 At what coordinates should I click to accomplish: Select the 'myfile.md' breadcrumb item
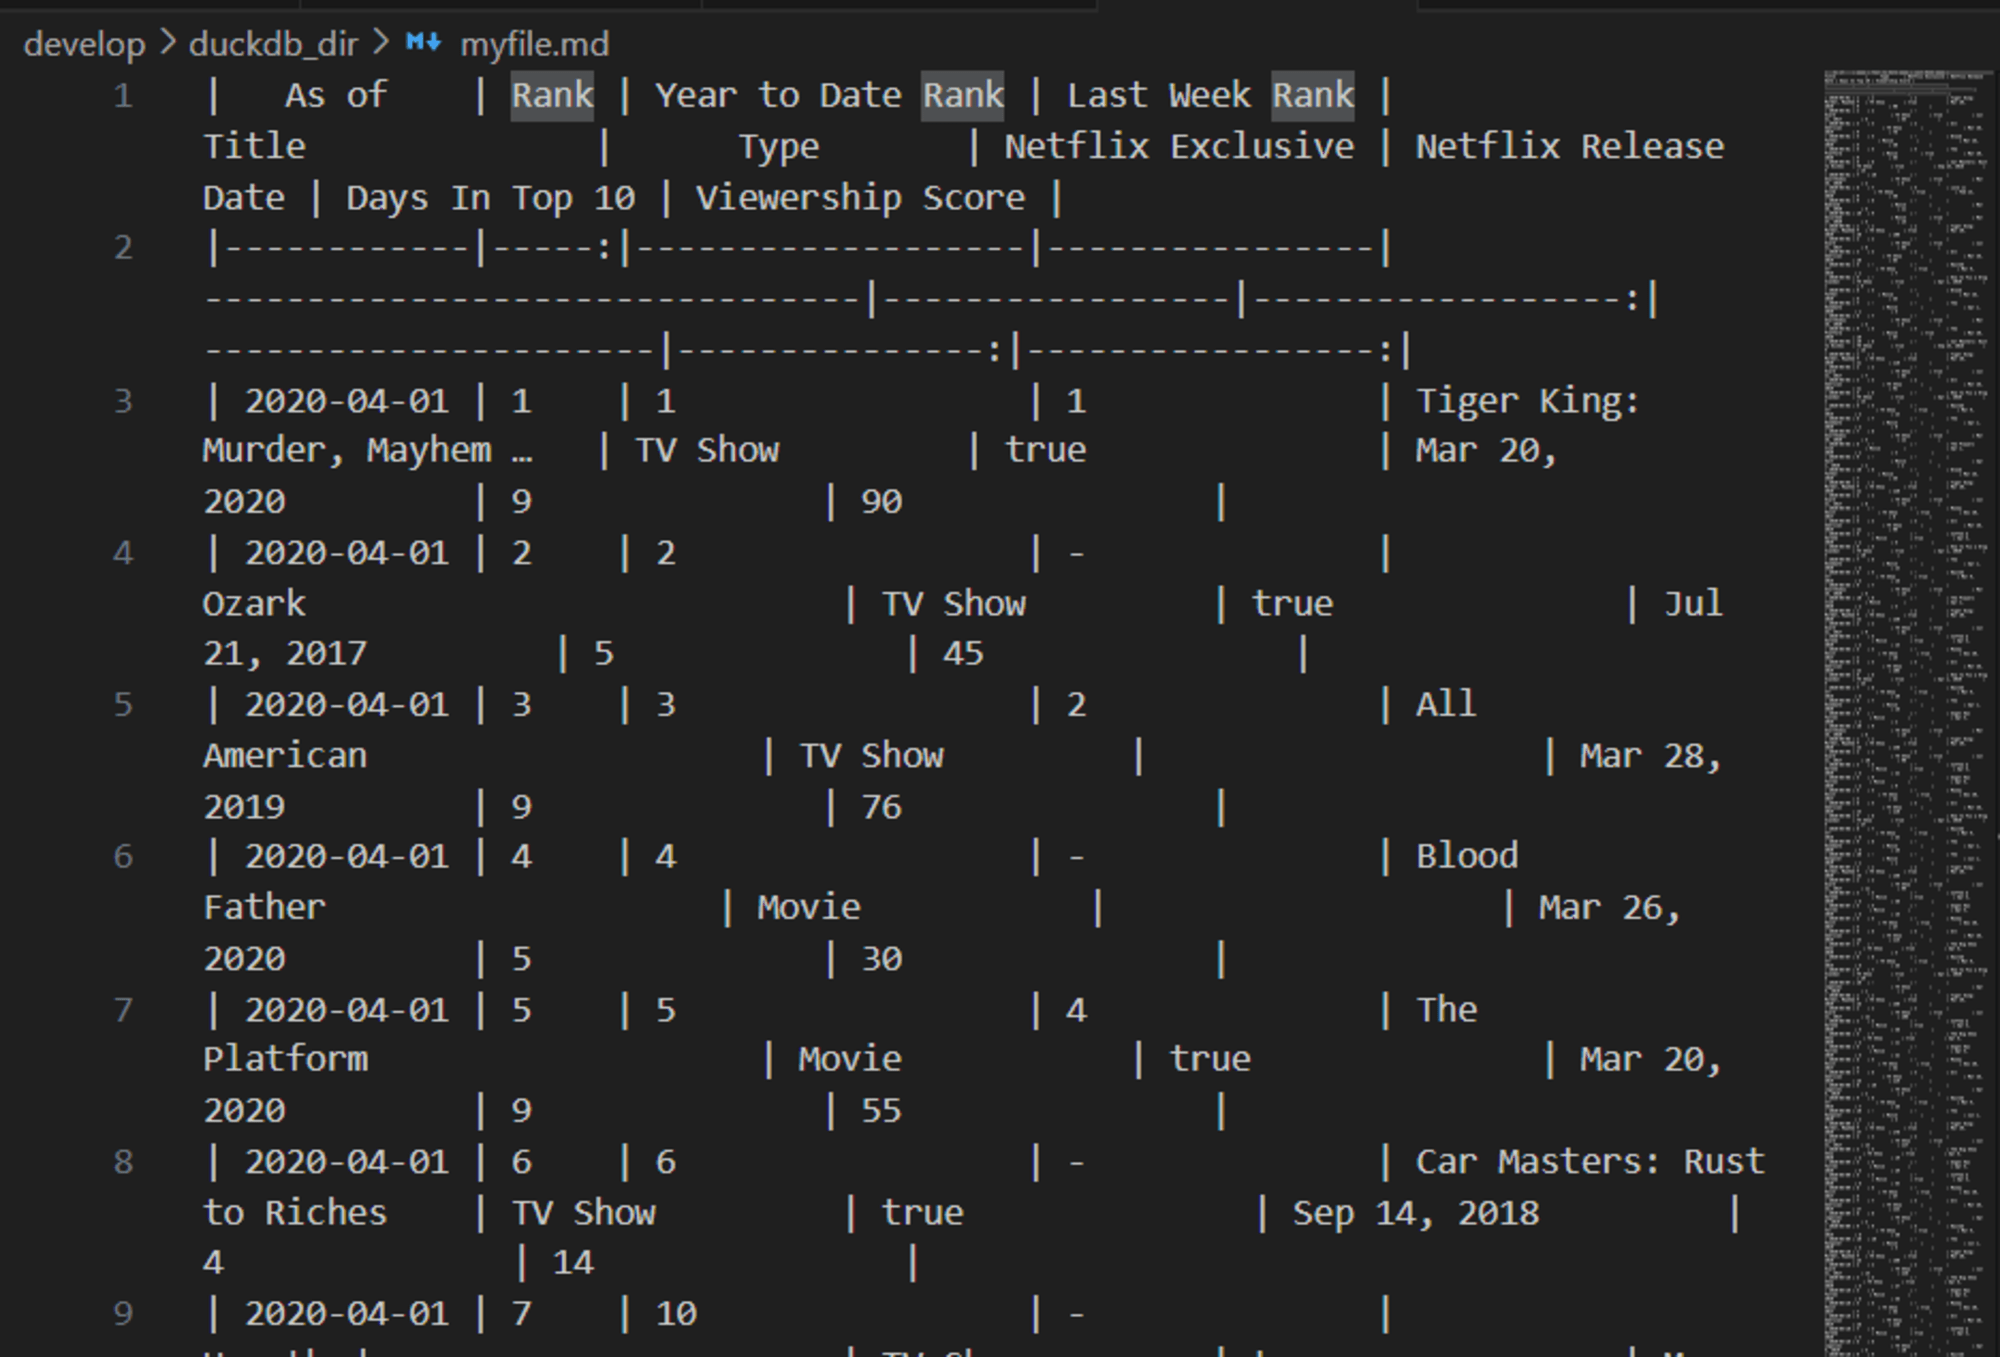pos(534,44)
